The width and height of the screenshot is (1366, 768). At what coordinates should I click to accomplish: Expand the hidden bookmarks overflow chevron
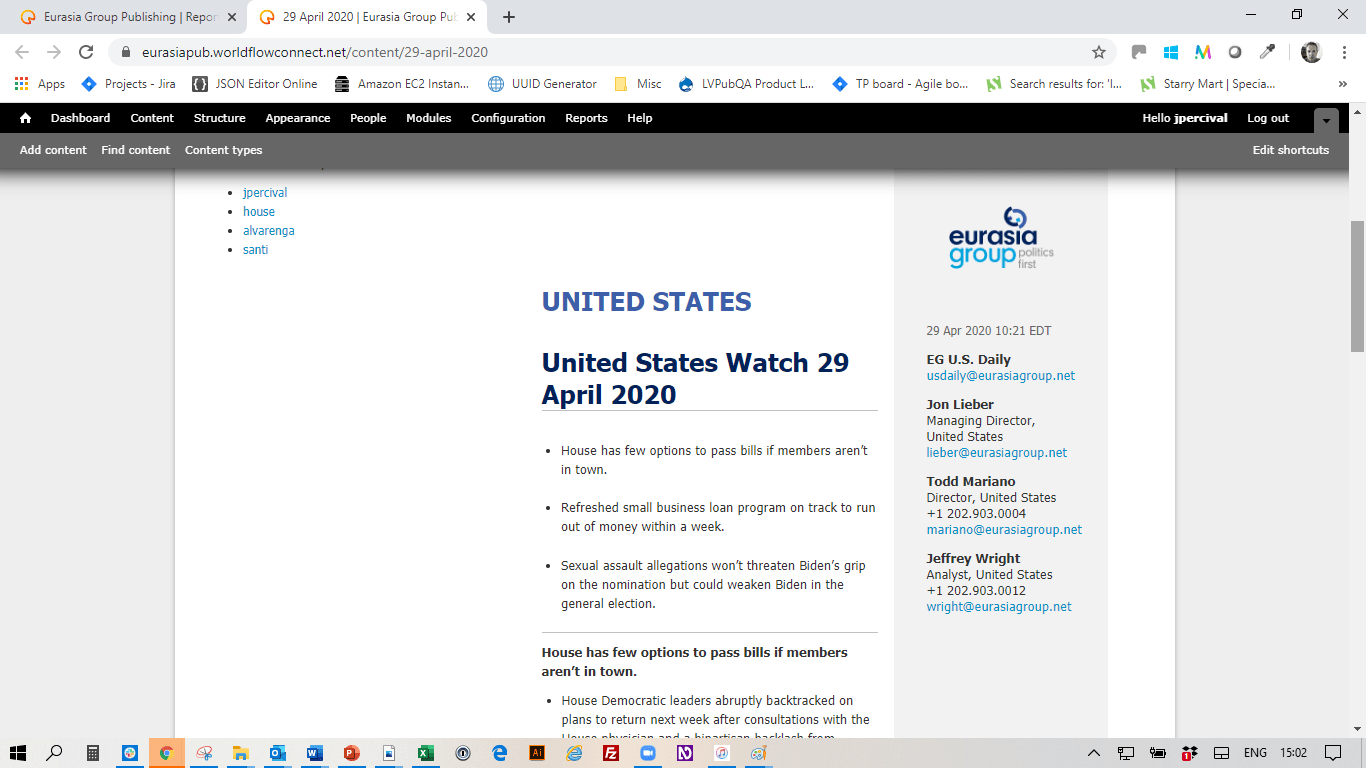tap(1342, 84)
